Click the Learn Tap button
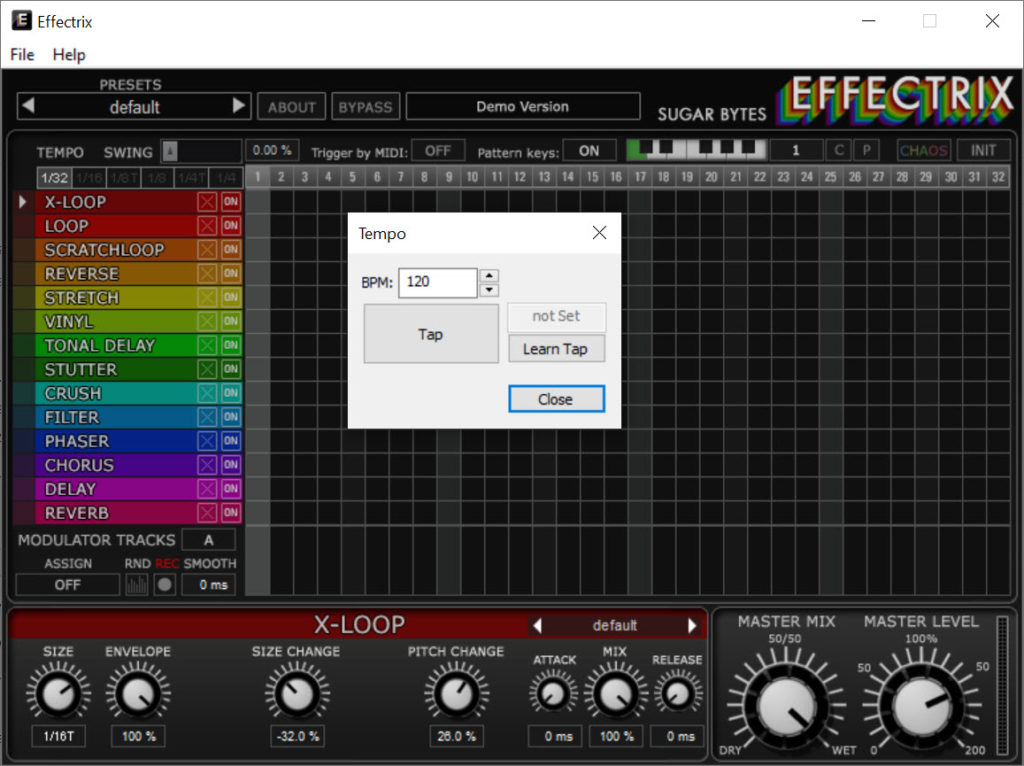 click(x=555, y=349)
